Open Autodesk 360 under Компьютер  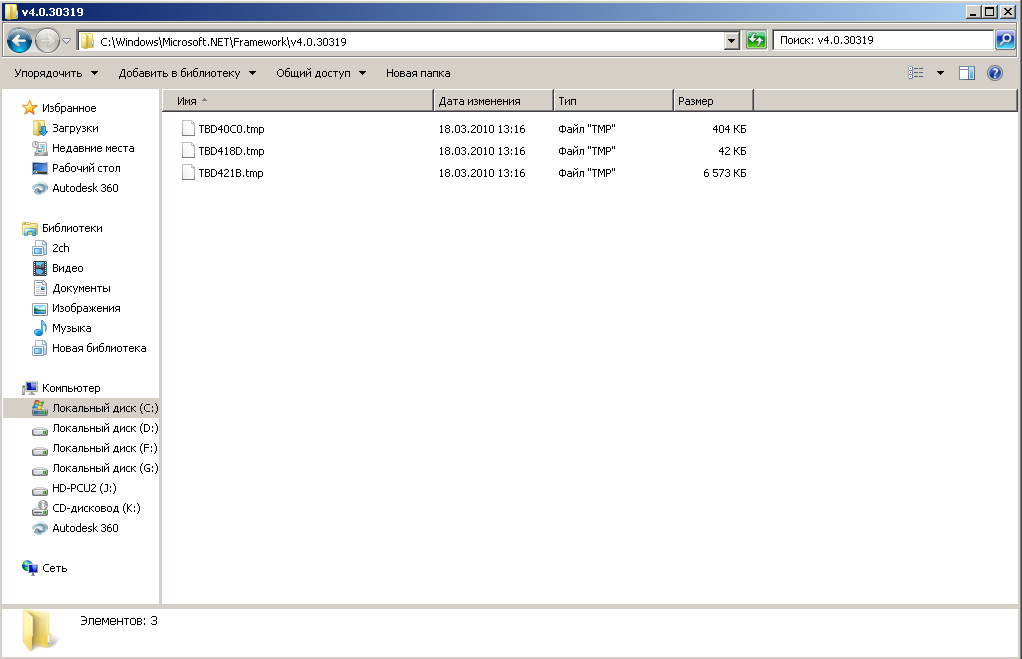(x=85, y=529)
